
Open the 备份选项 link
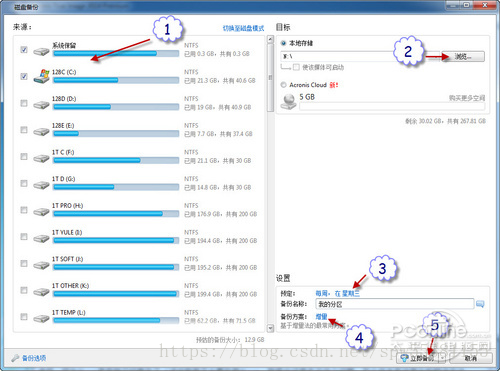point(34,358)
